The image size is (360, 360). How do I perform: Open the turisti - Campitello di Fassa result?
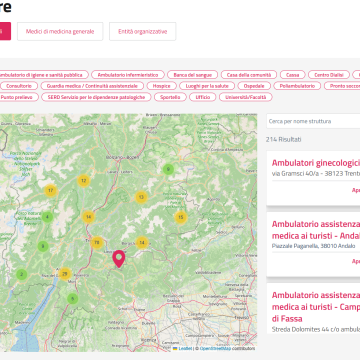[316, 307]
